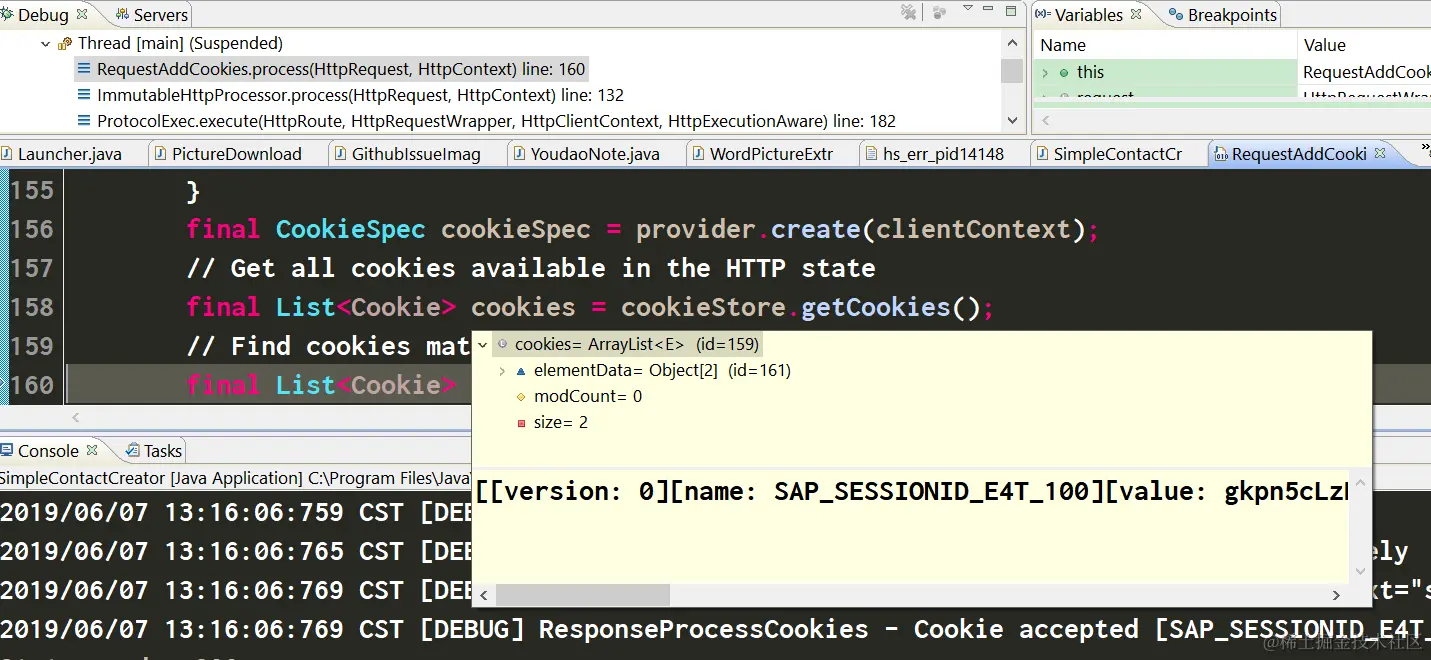Image resolution: width=1431 pixels, height=660 pixels.
Task: Switch to the Breakpoints tab
Action: pos(1223,15)
